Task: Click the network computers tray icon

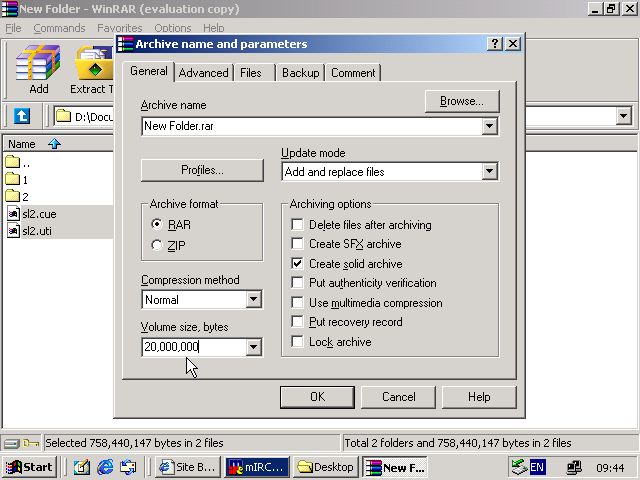Action: click(574, 467)
